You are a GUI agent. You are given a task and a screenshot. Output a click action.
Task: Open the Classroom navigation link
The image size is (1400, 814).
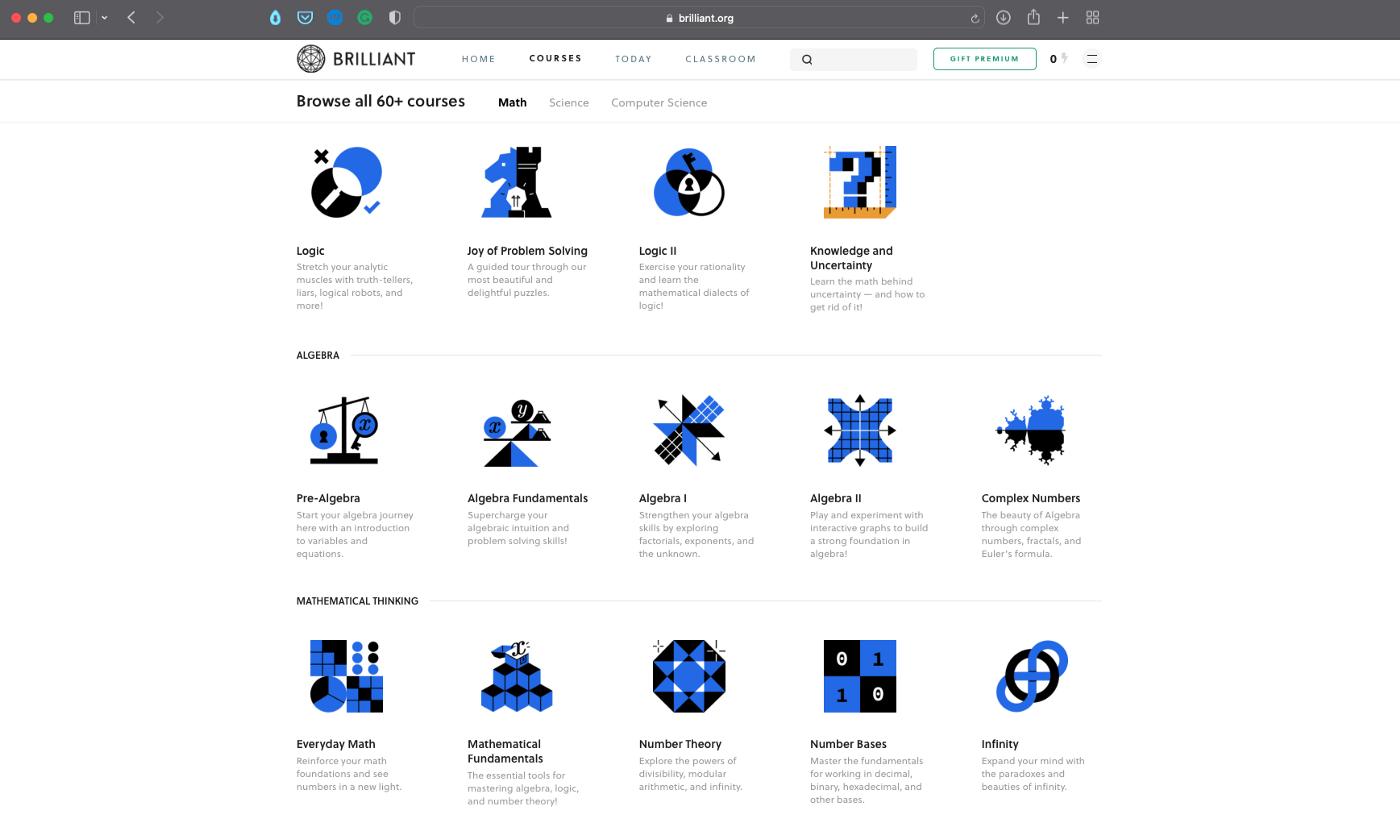click(720, 59)
